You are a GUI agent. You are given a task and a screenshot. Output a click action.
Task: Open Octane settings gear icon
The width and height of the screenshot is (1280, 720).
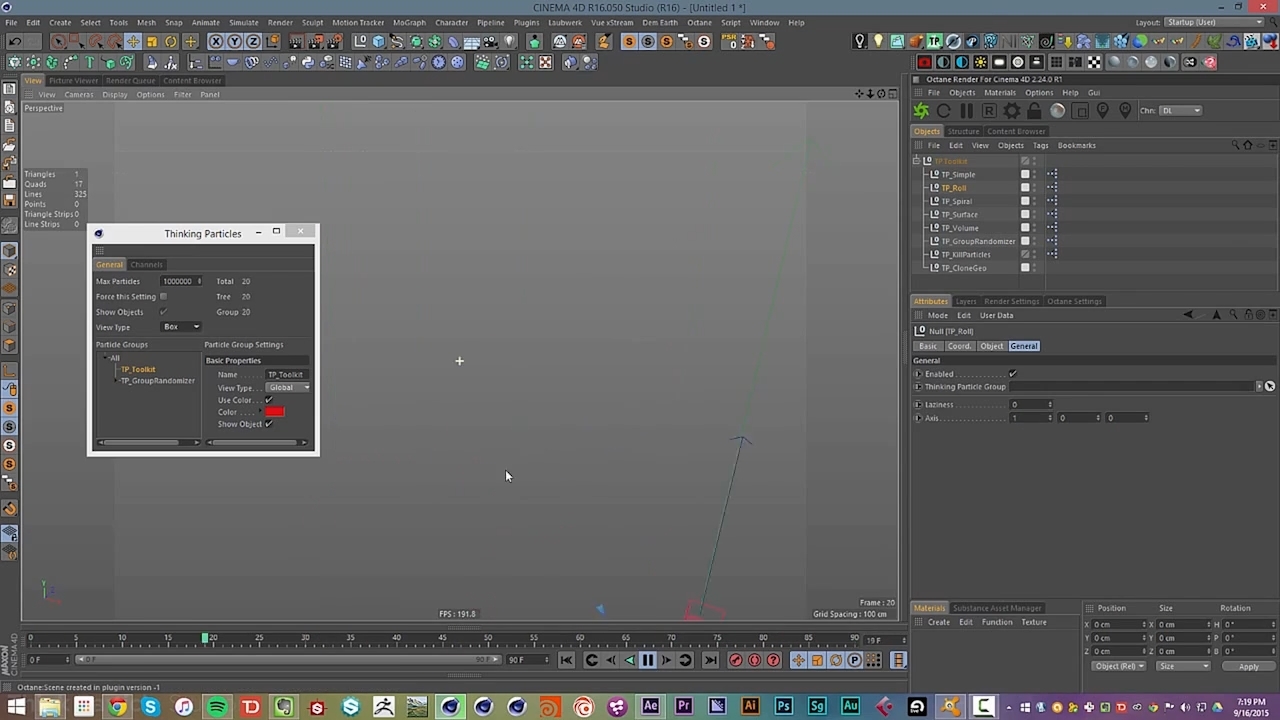1012,111
